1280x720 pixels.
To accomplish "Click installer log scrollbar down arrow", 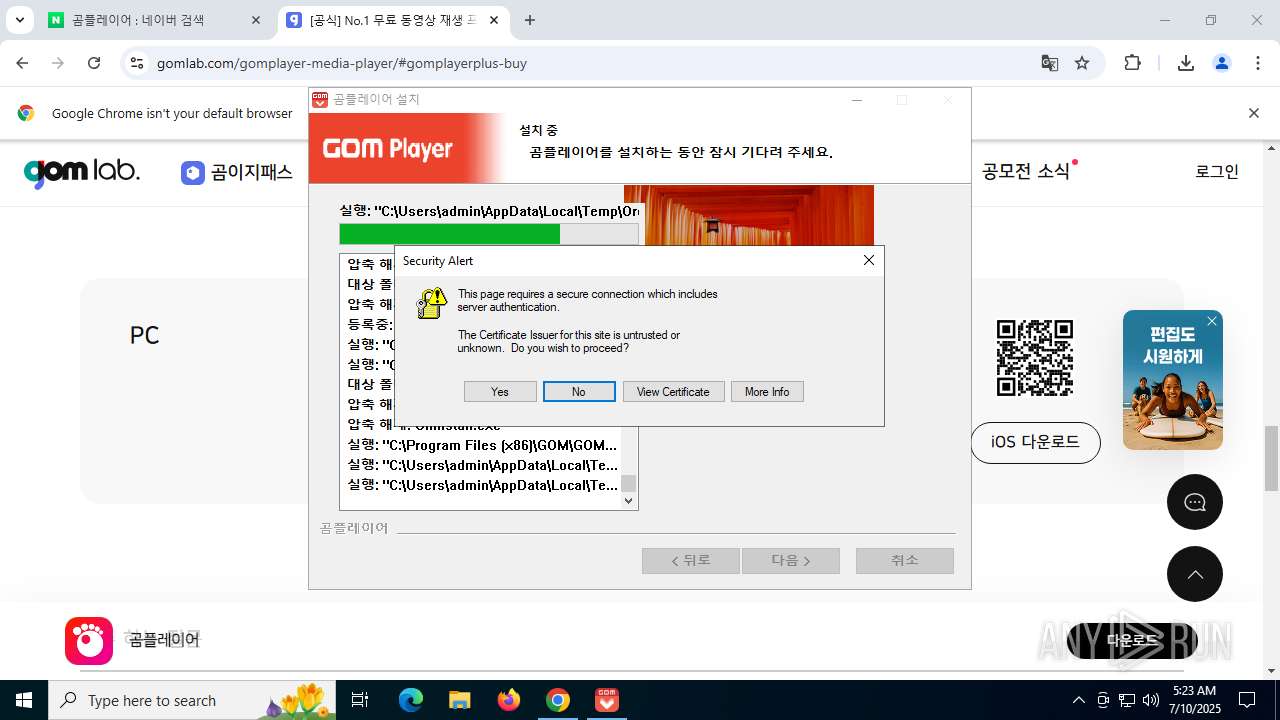I will coord(629,501).
